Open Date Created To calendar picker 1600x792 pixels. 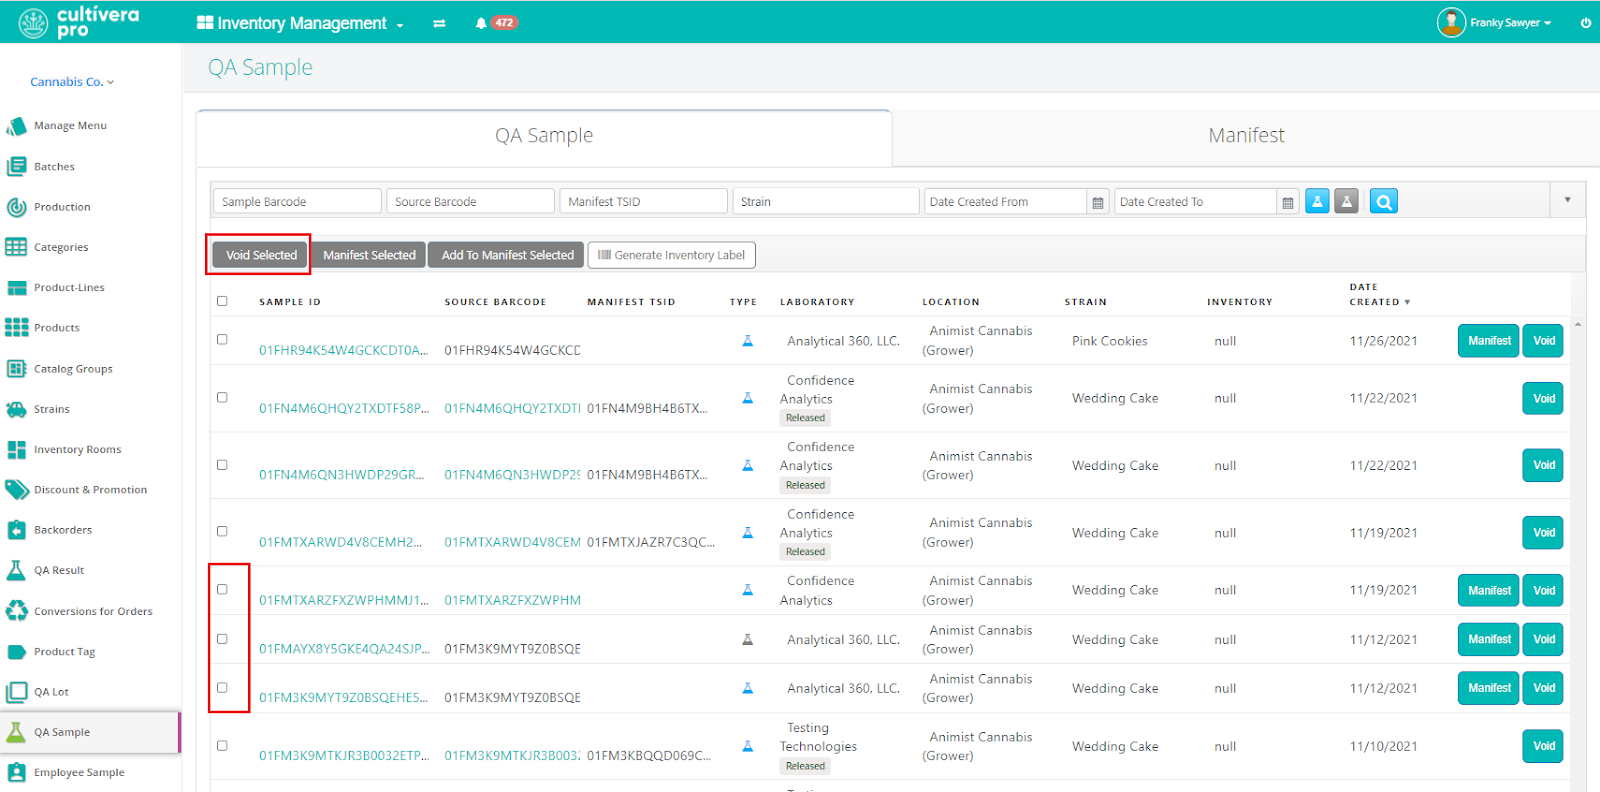tap(1288, 203)
